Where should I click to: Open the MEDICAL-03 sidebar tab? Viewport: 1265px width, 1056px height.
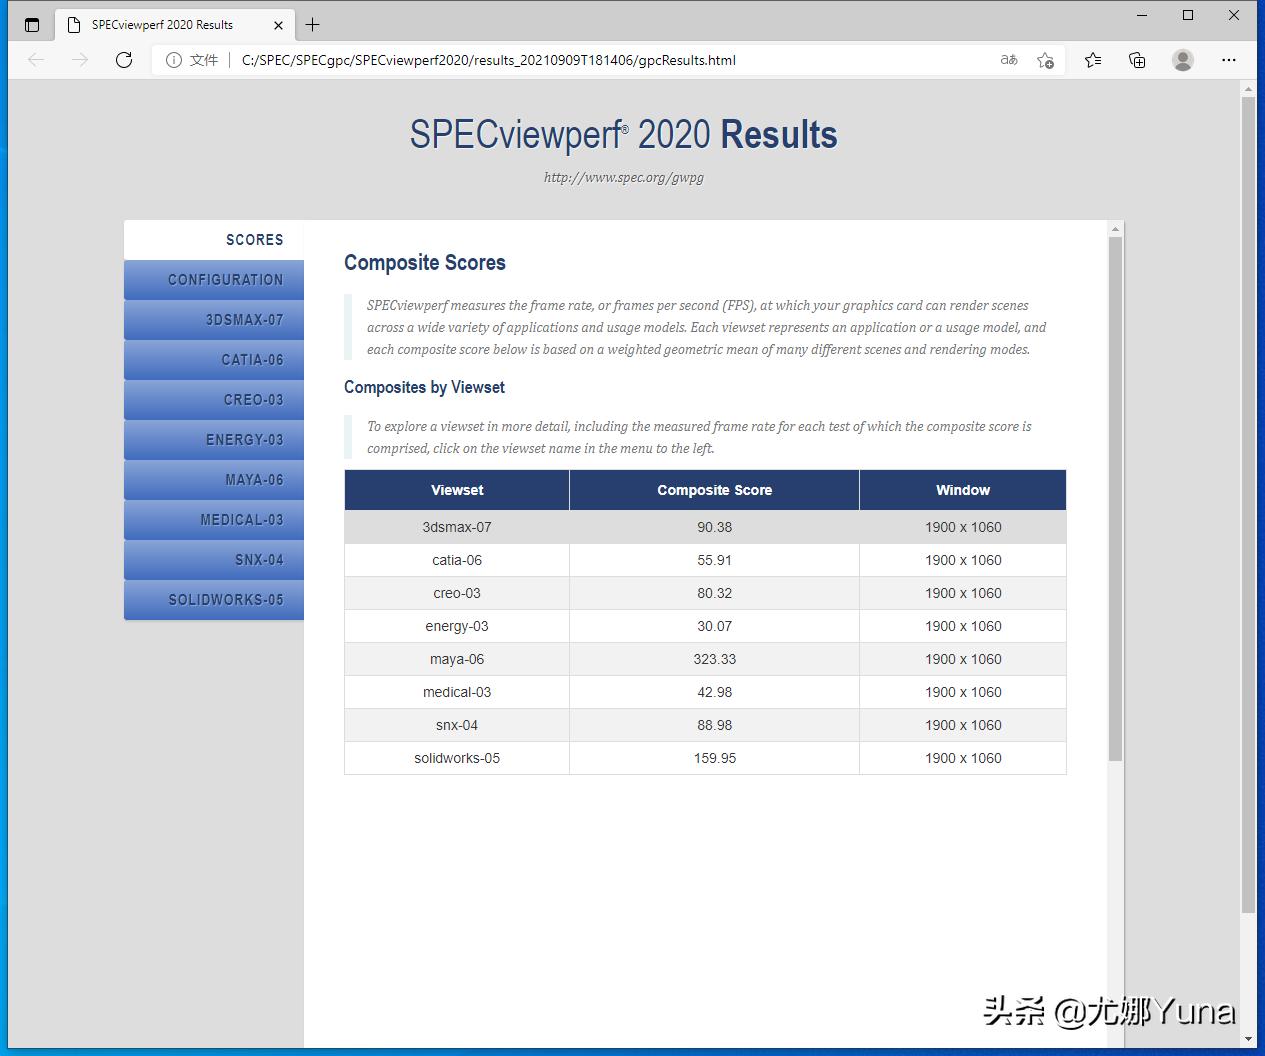(214, 520)
